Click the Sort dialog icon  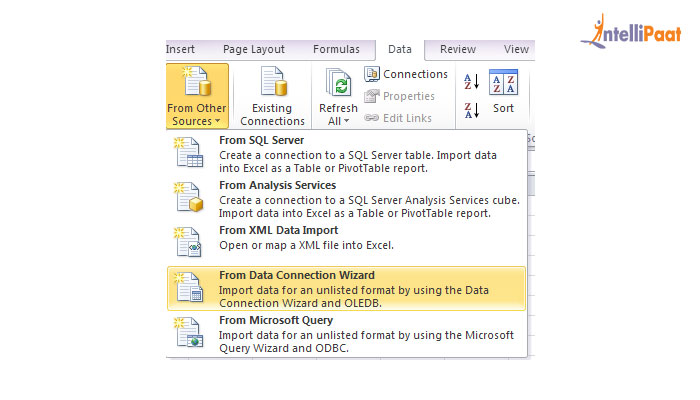[x=503, y=82]
